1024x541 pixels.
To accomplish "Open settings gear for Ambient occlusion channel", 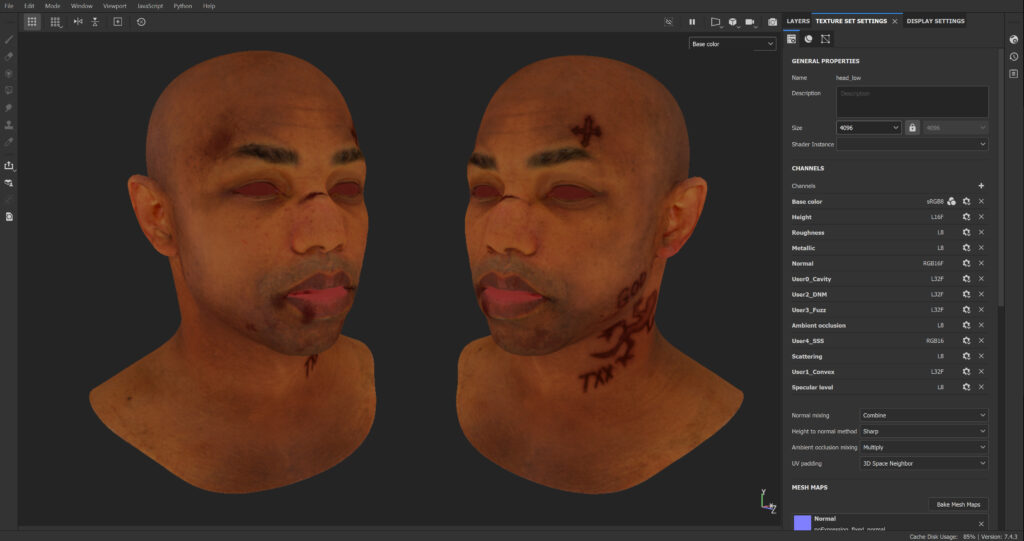I will pos(967,325).
